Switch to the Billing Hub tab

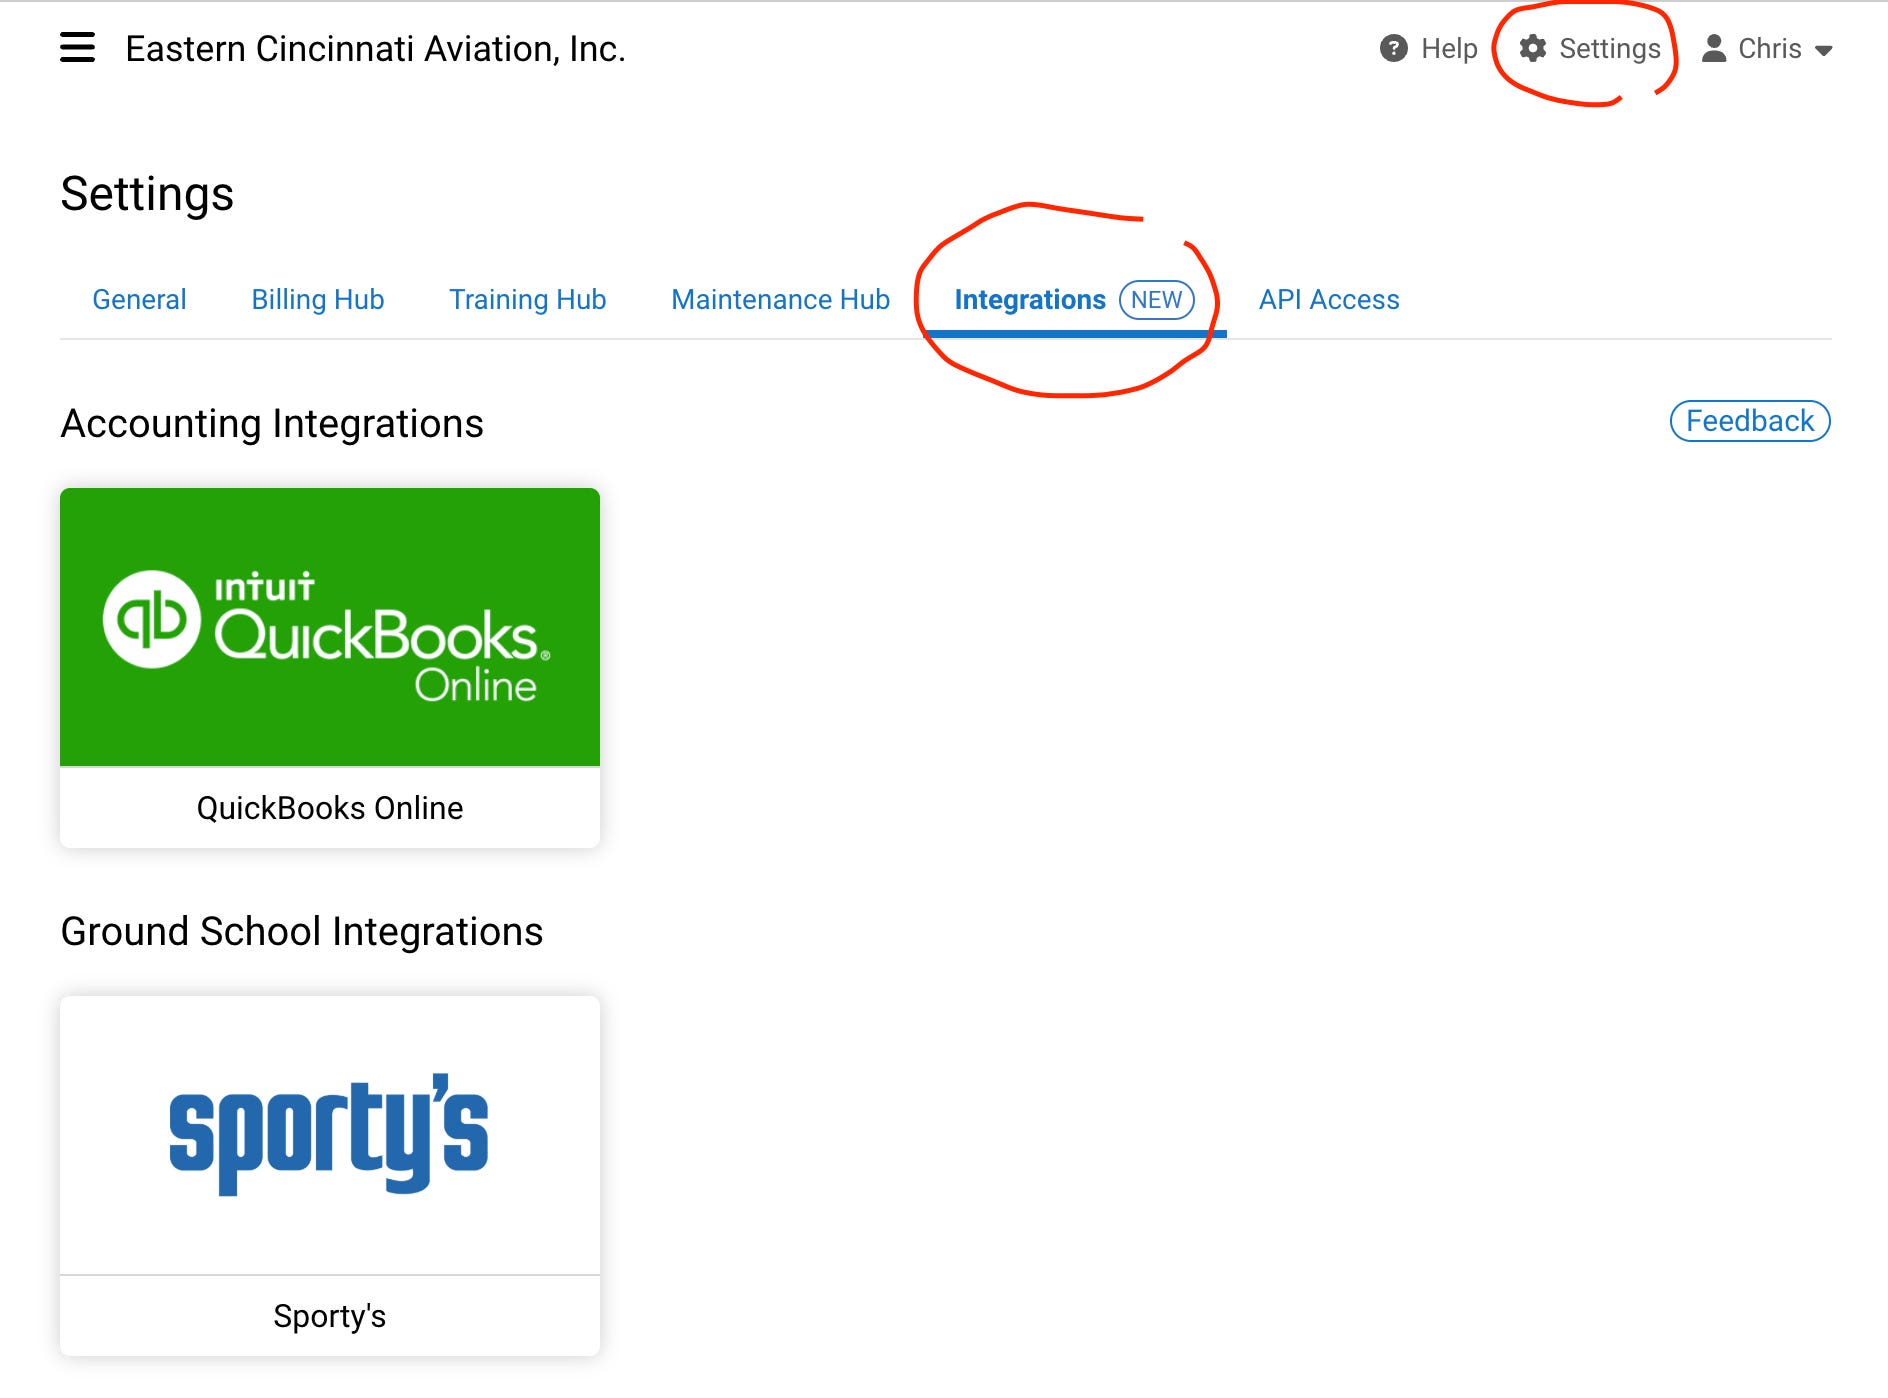click(x=318, y=299)
